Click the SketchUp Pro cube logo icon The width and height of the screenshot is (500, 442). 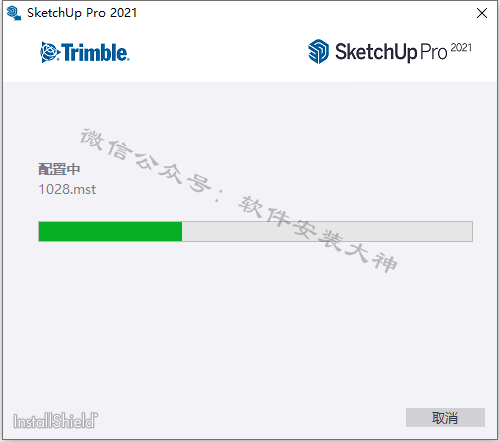(x=318, y=52)
